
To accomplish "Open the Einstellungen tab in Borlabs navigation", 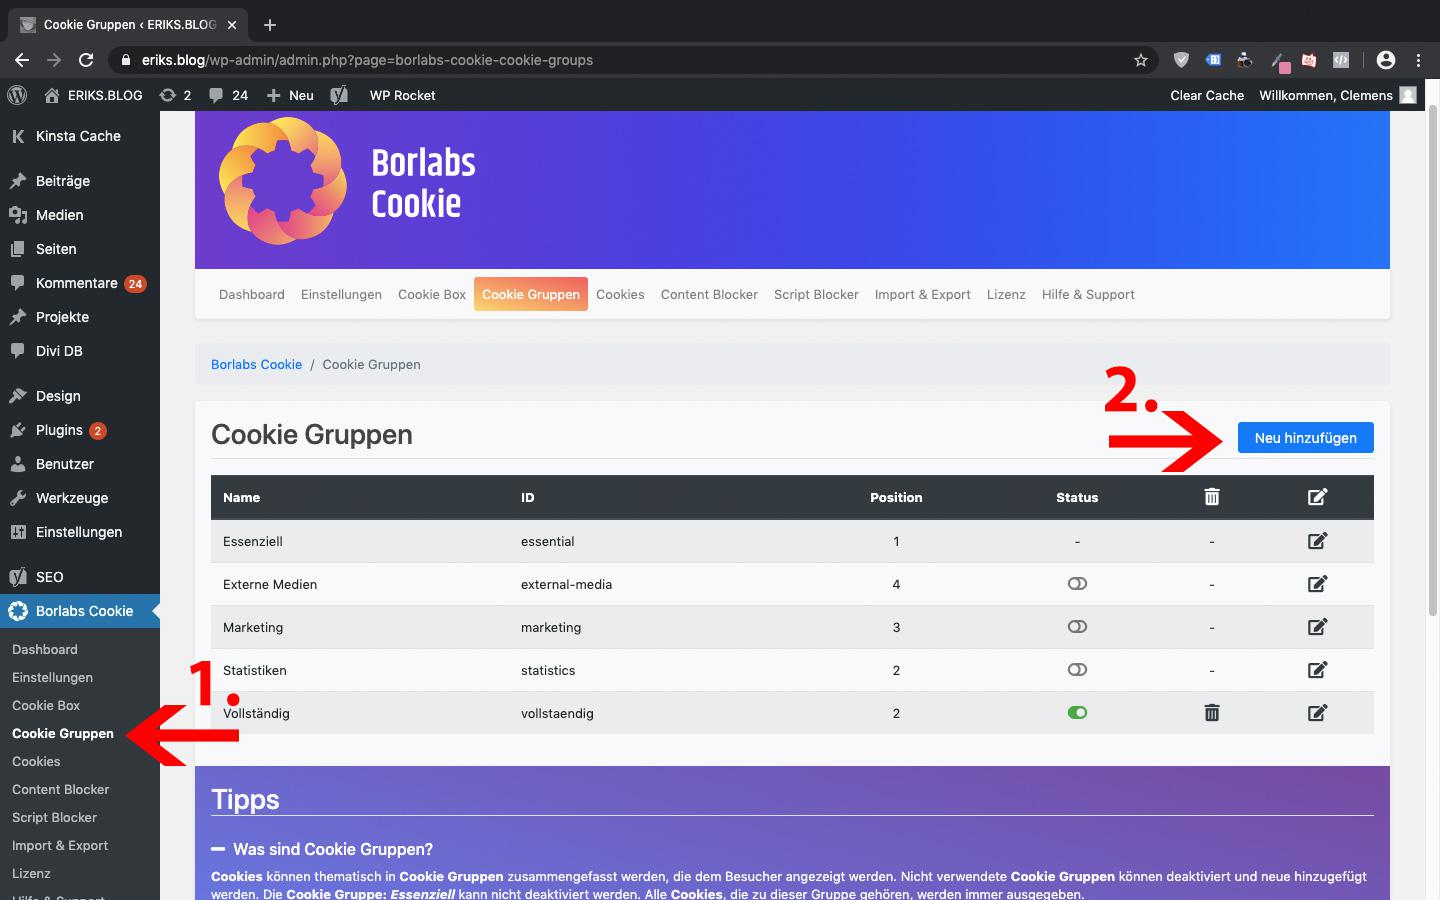I will point(341,294).
